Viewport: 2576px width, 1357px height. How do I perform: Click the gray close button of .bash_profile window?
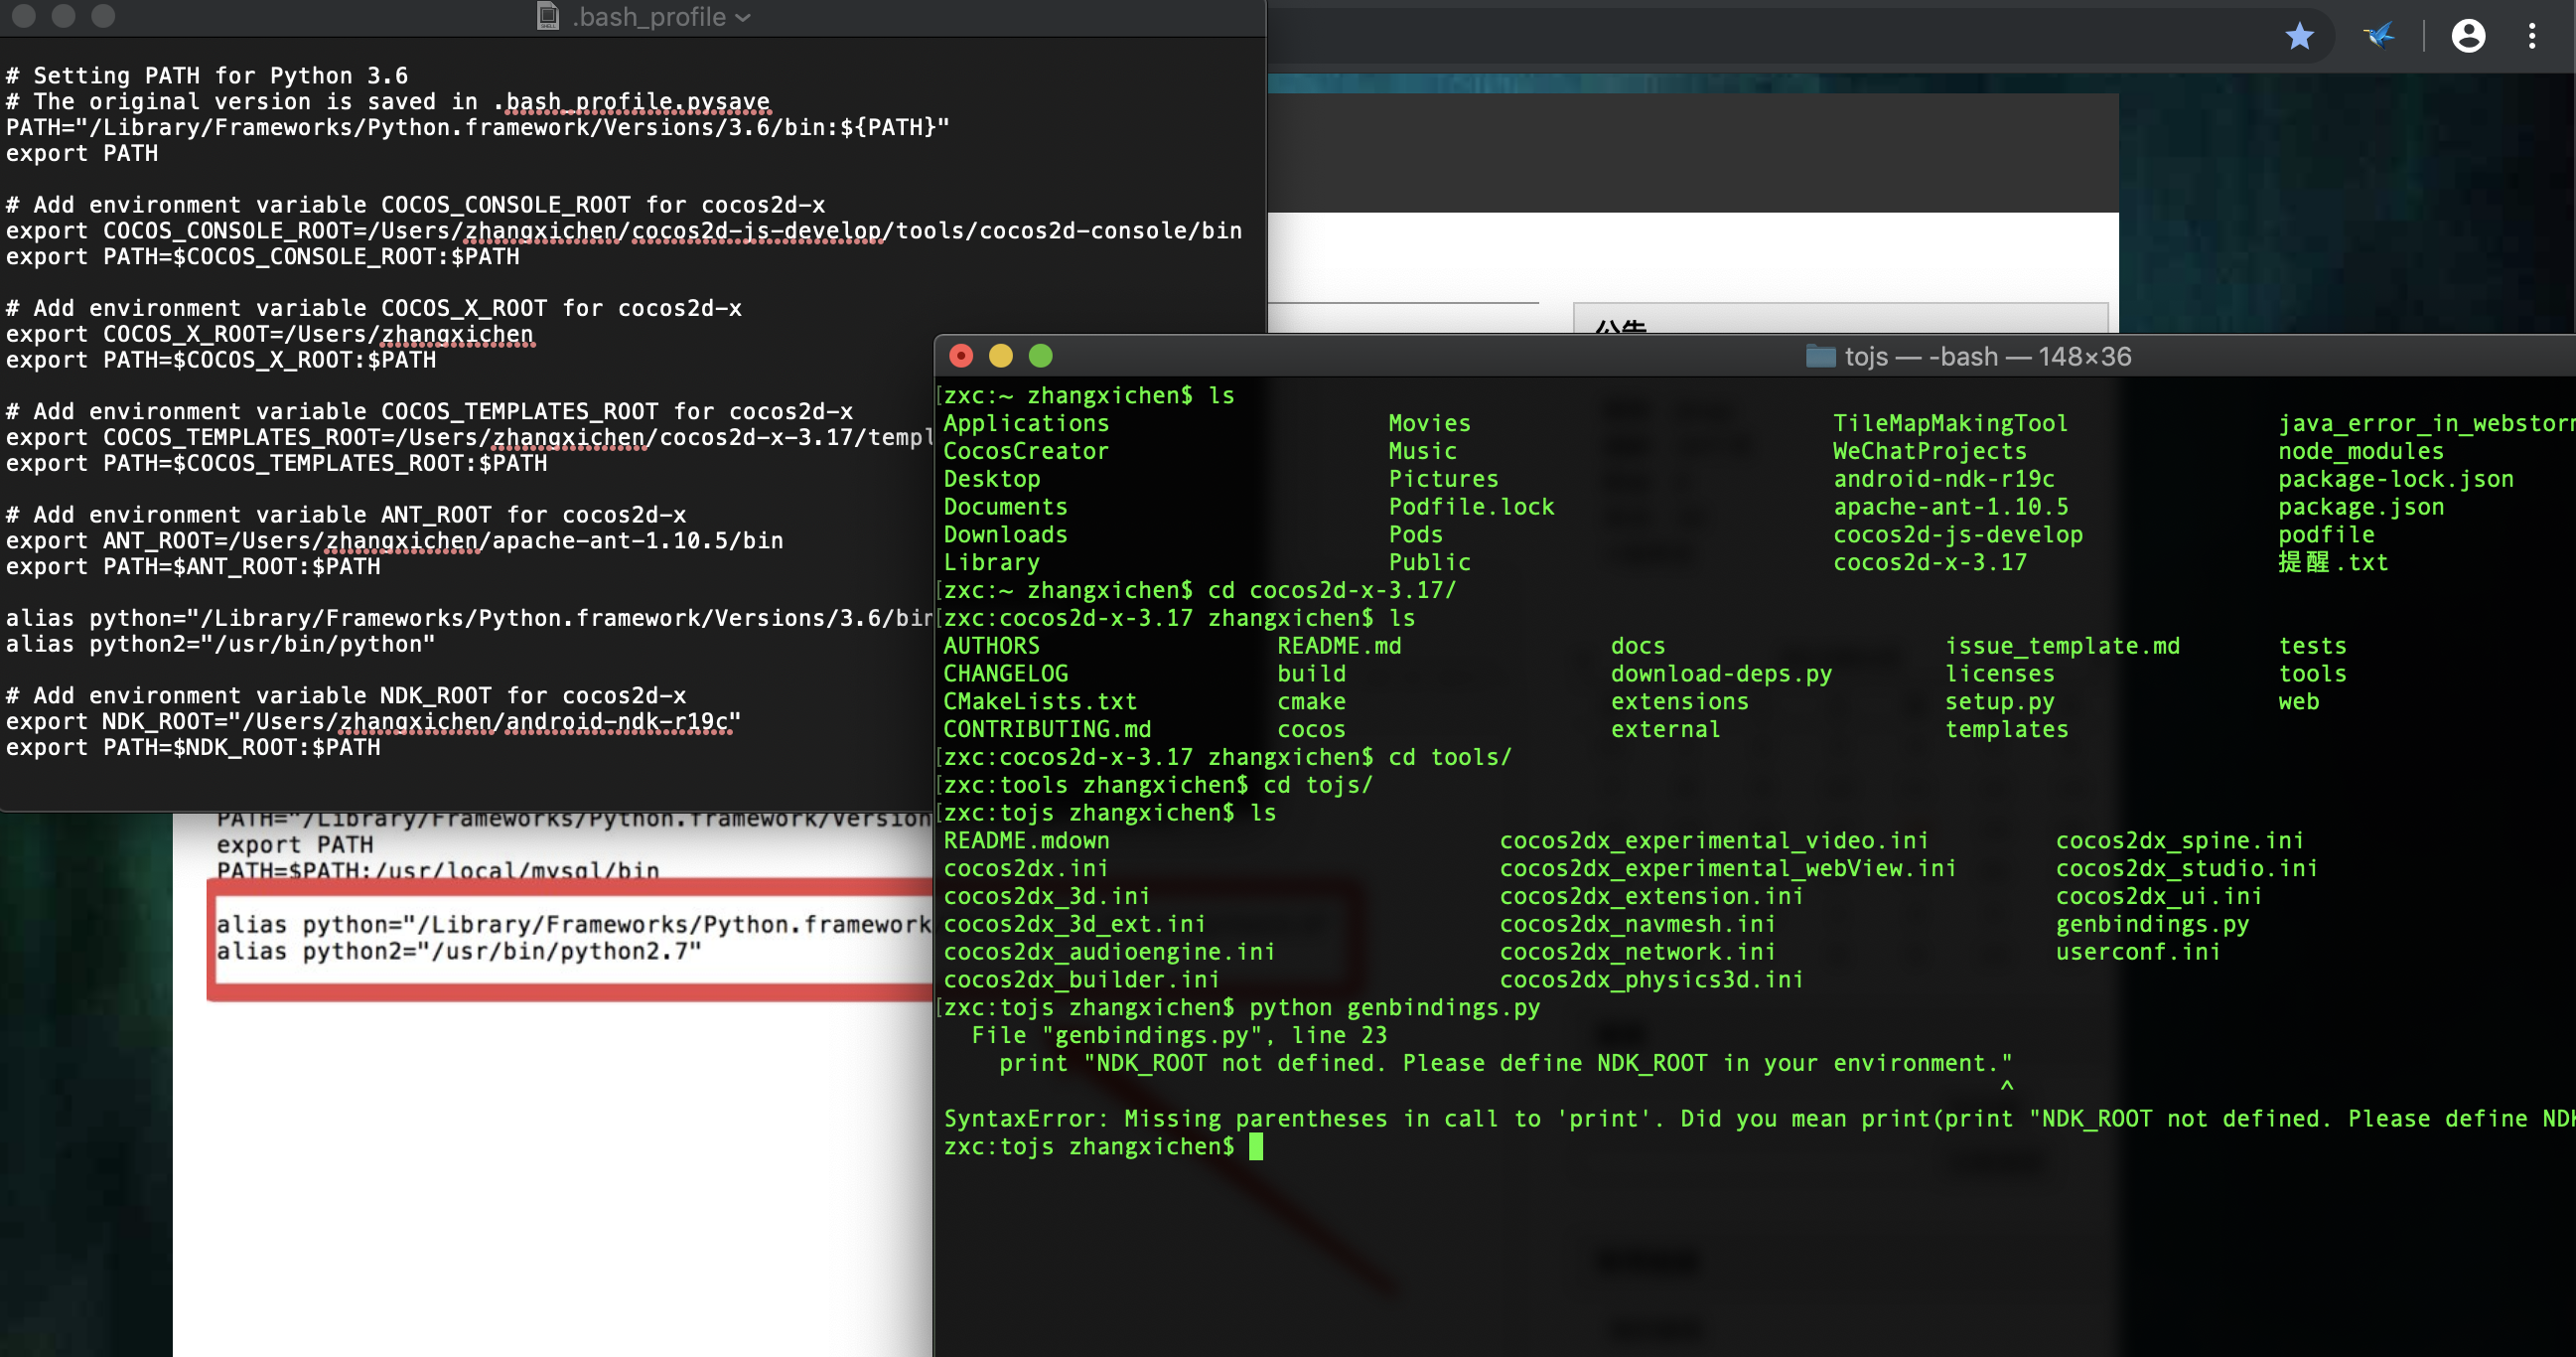coord(24,15)
